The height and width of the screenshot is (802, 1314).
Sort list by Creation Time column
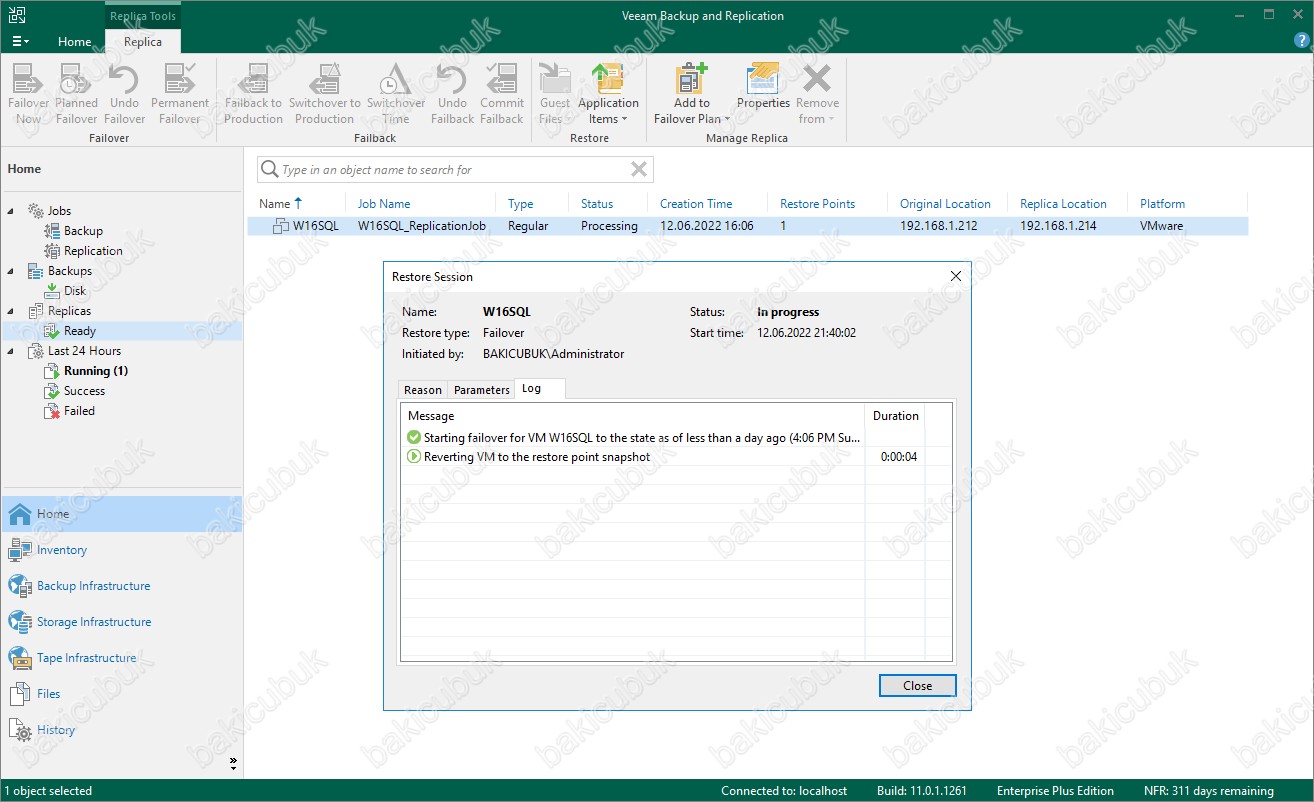696,203
